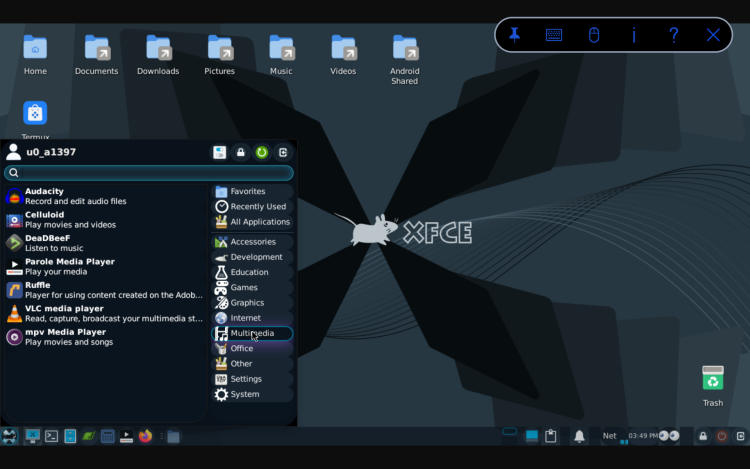Lock screen from menu header

click(x=241, y=153)
